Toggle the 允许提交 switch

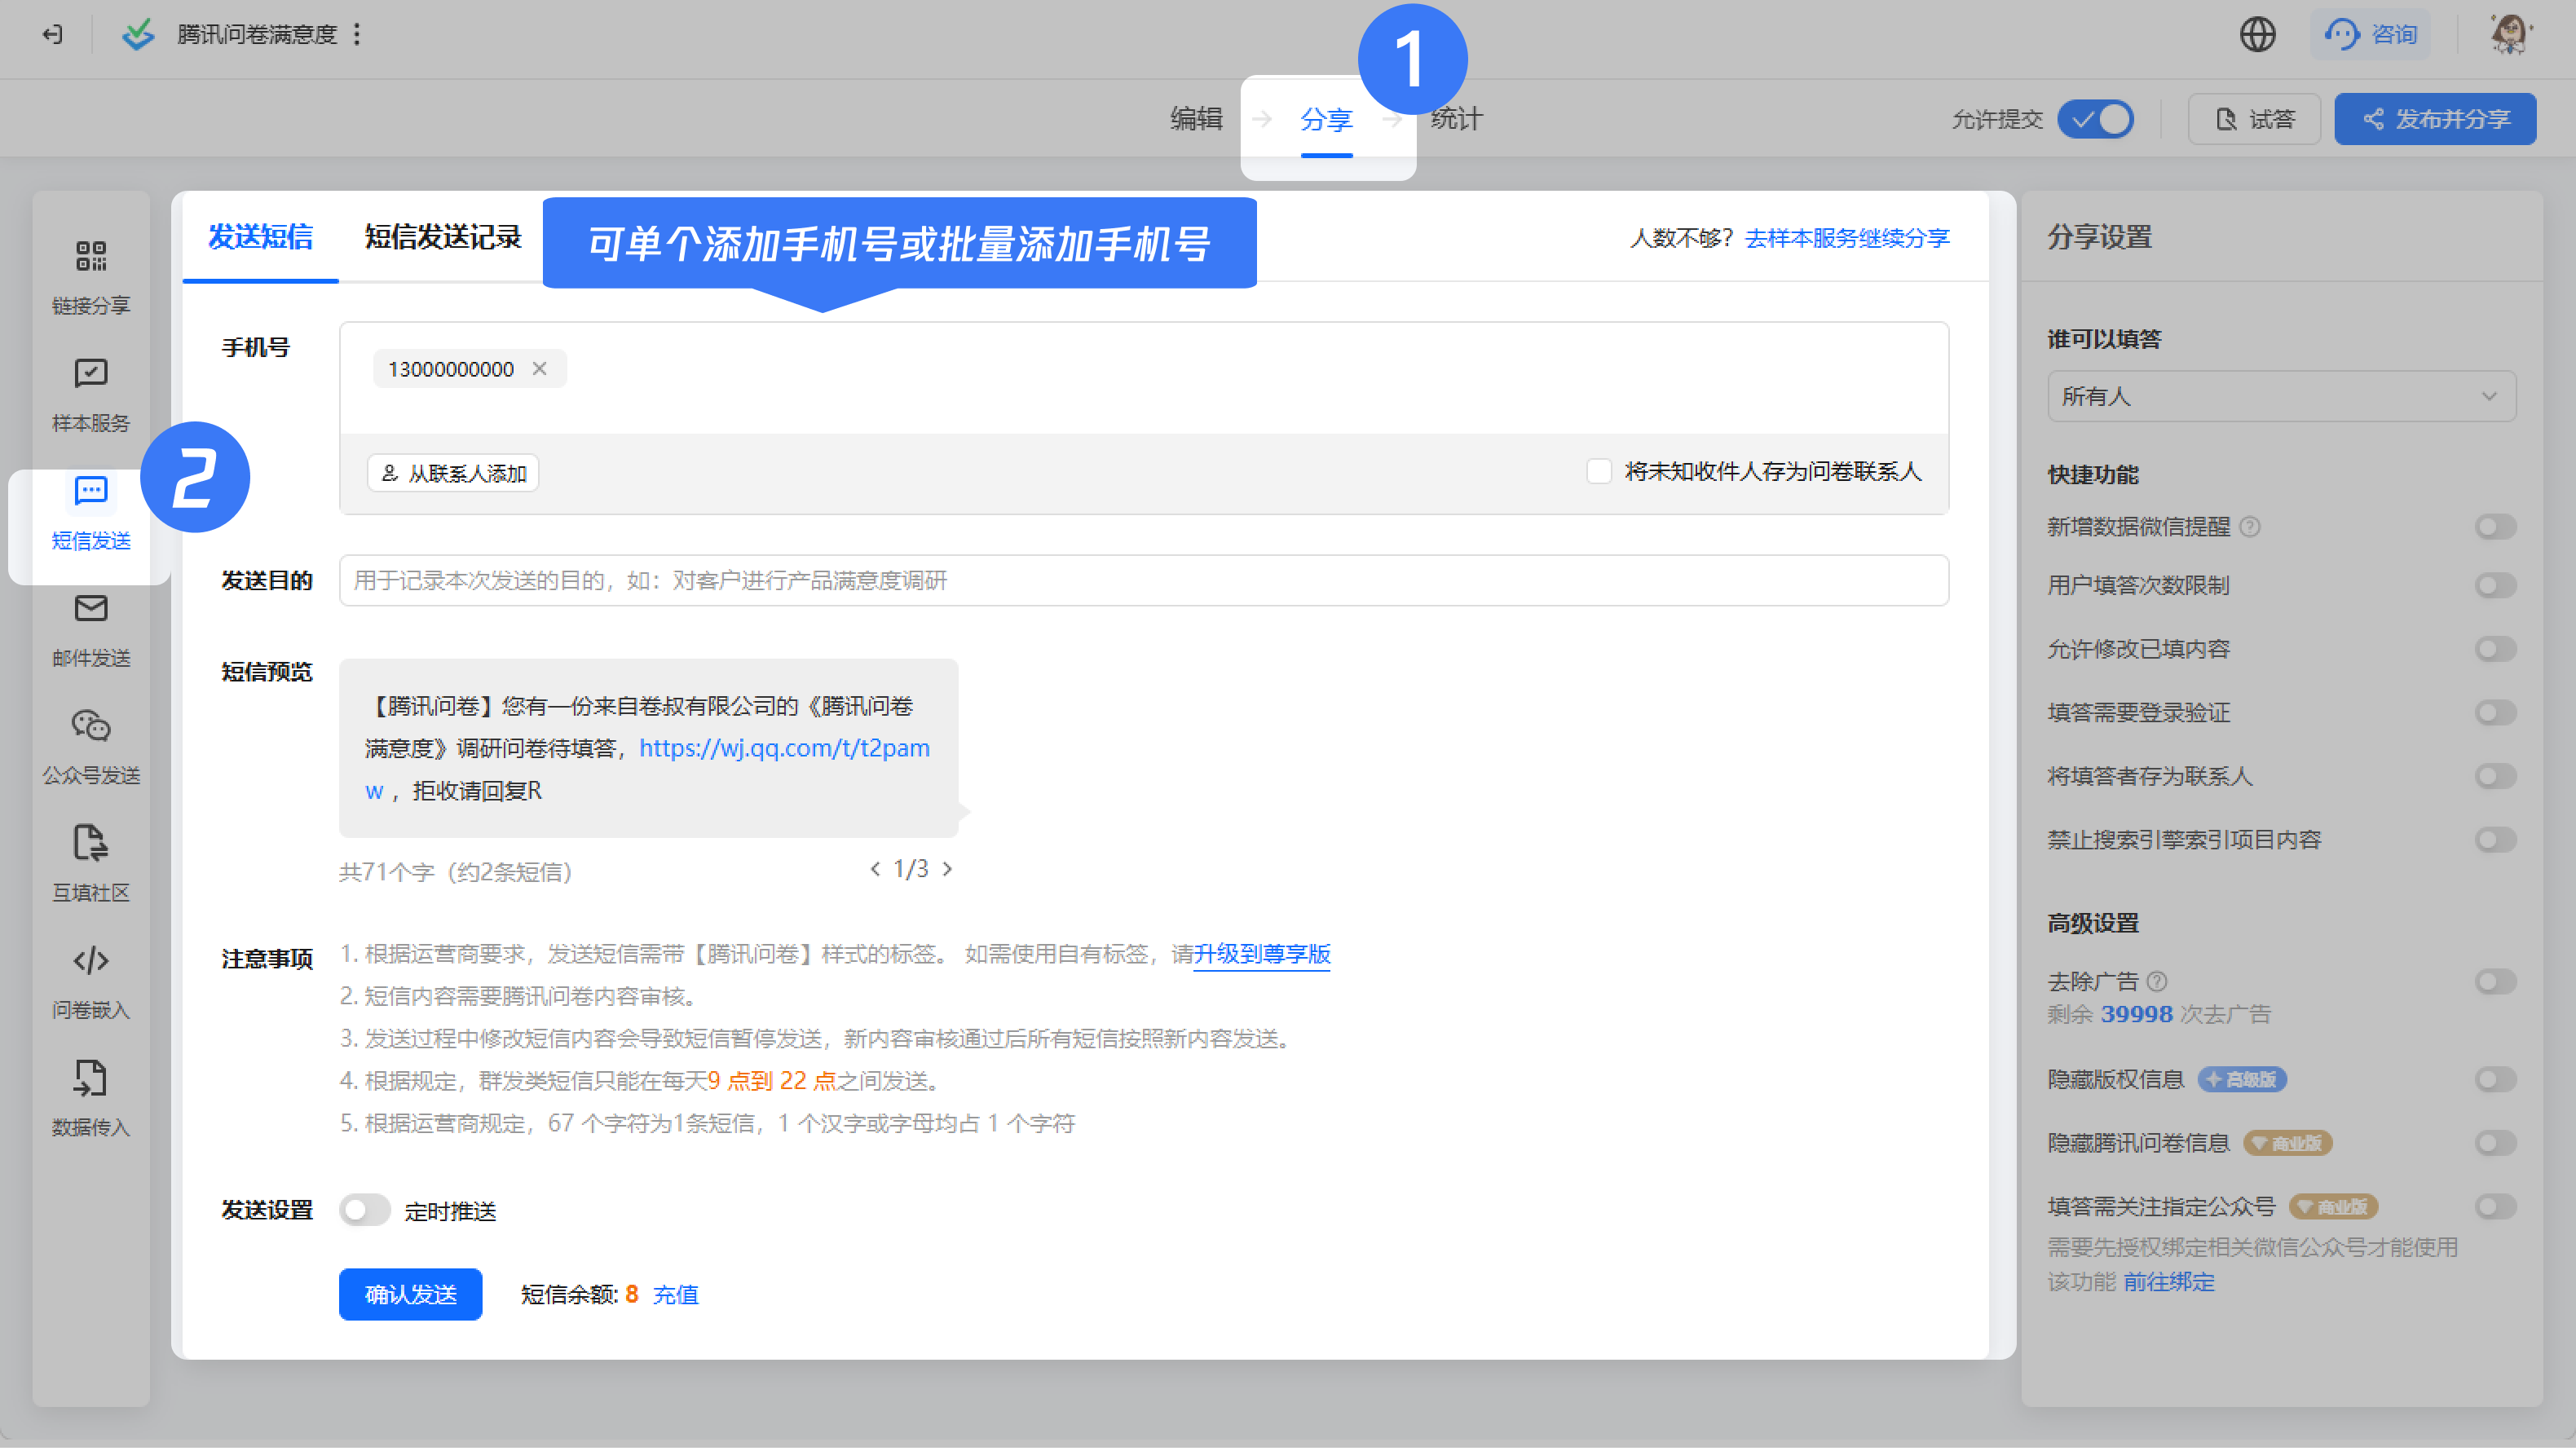click(x=2095, y=119)
